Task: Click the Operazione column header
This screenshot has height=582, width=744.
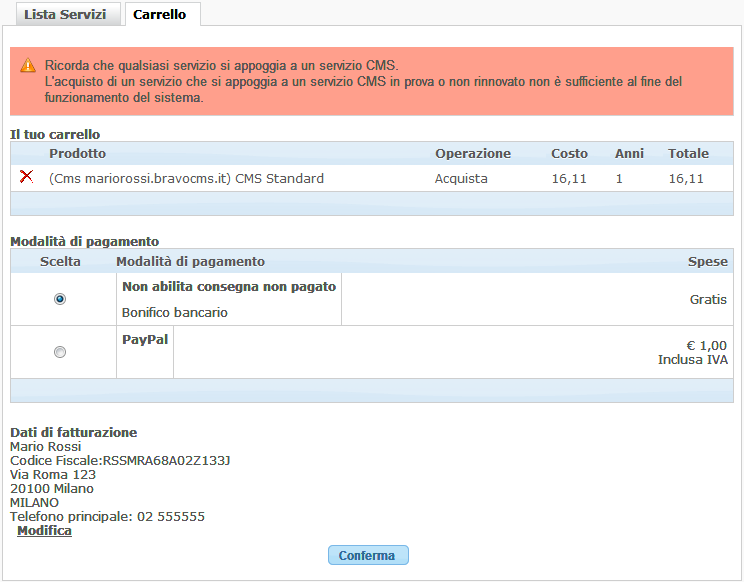Action: click(x=472, y=154)
